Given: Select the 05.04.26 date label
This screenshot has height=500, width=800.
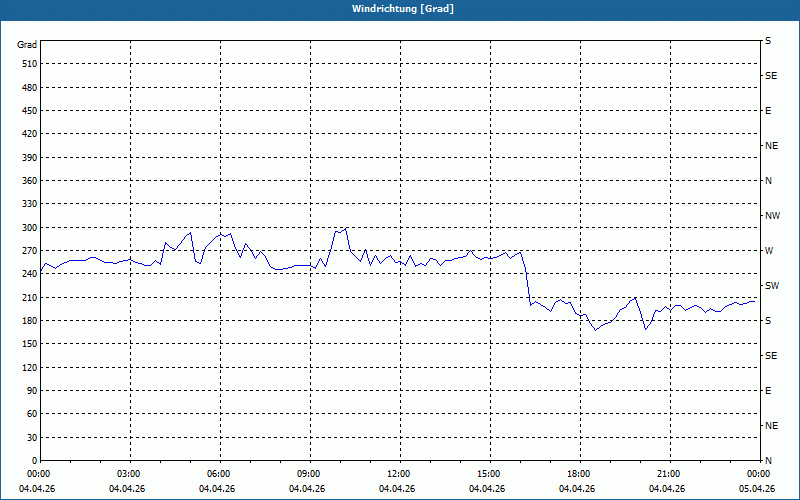Looking at the screenshot, I should pyautogui.click(x=757, y=489).
